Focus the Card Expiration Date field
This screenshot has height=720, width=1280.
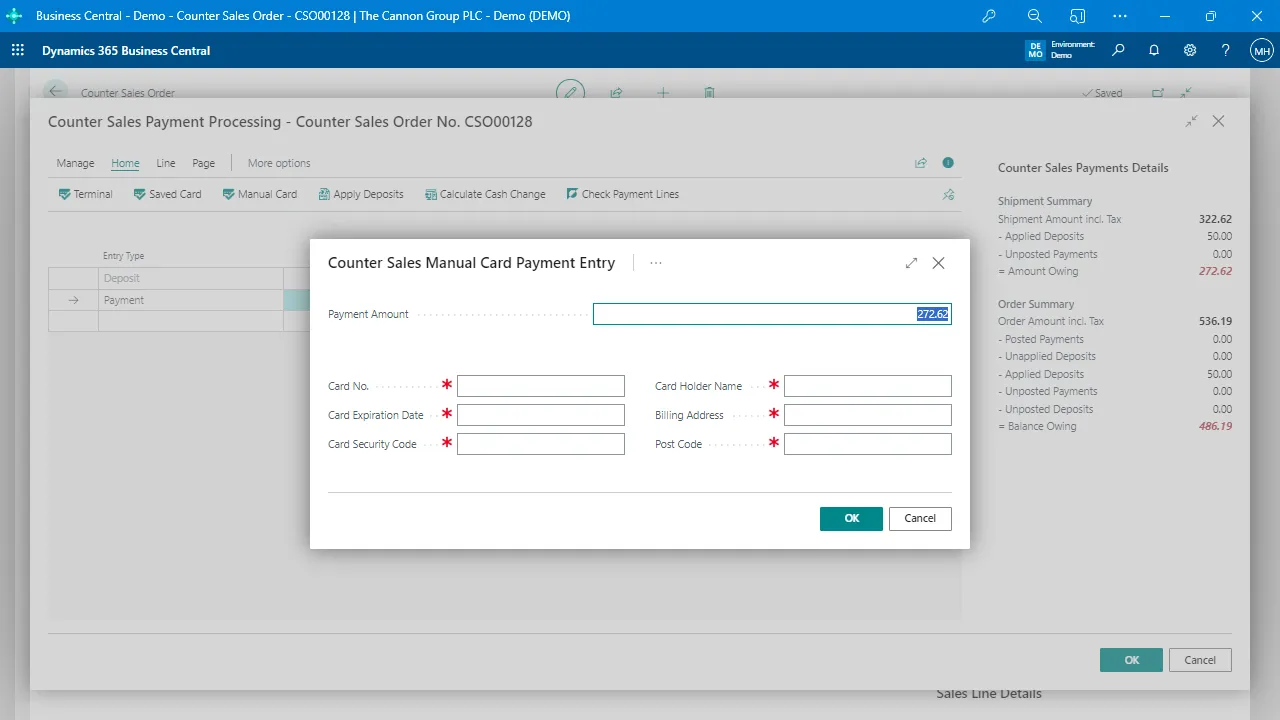pyautogui.click(x=540, y=415)
